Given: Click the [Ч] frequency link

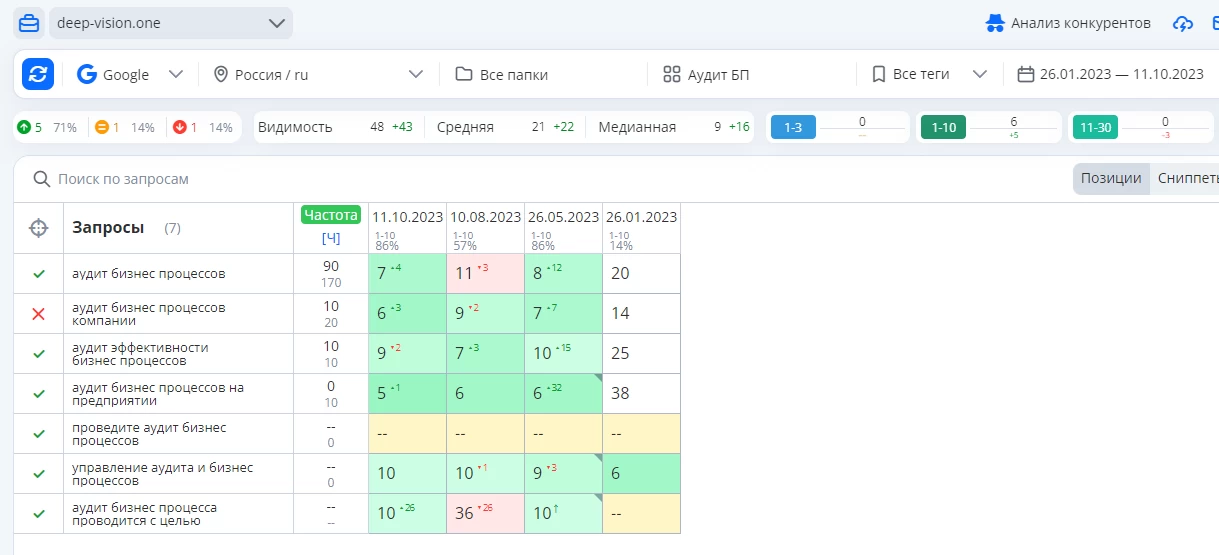Looking at the screenshot, I should [330, 238].
